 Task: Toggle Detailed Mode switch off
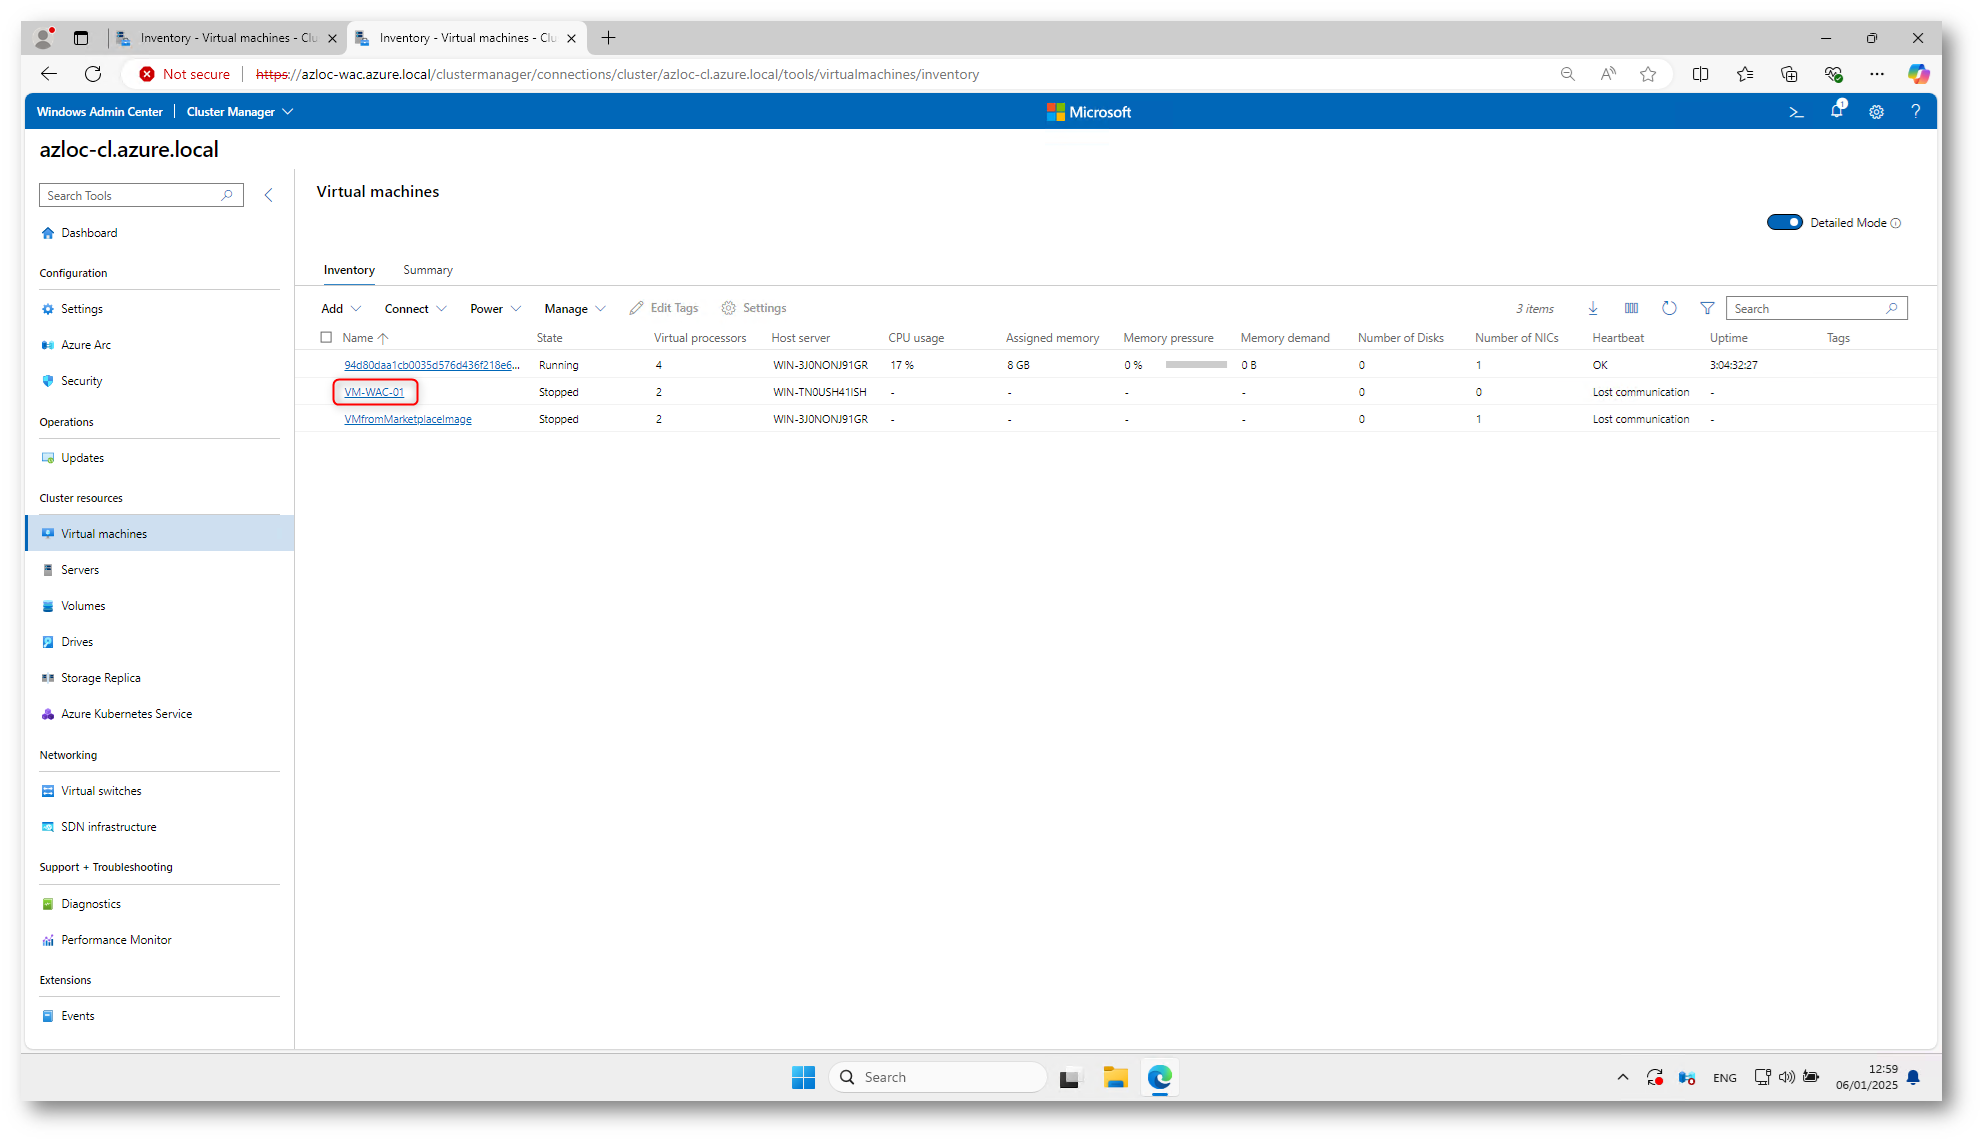(1784, 222)
